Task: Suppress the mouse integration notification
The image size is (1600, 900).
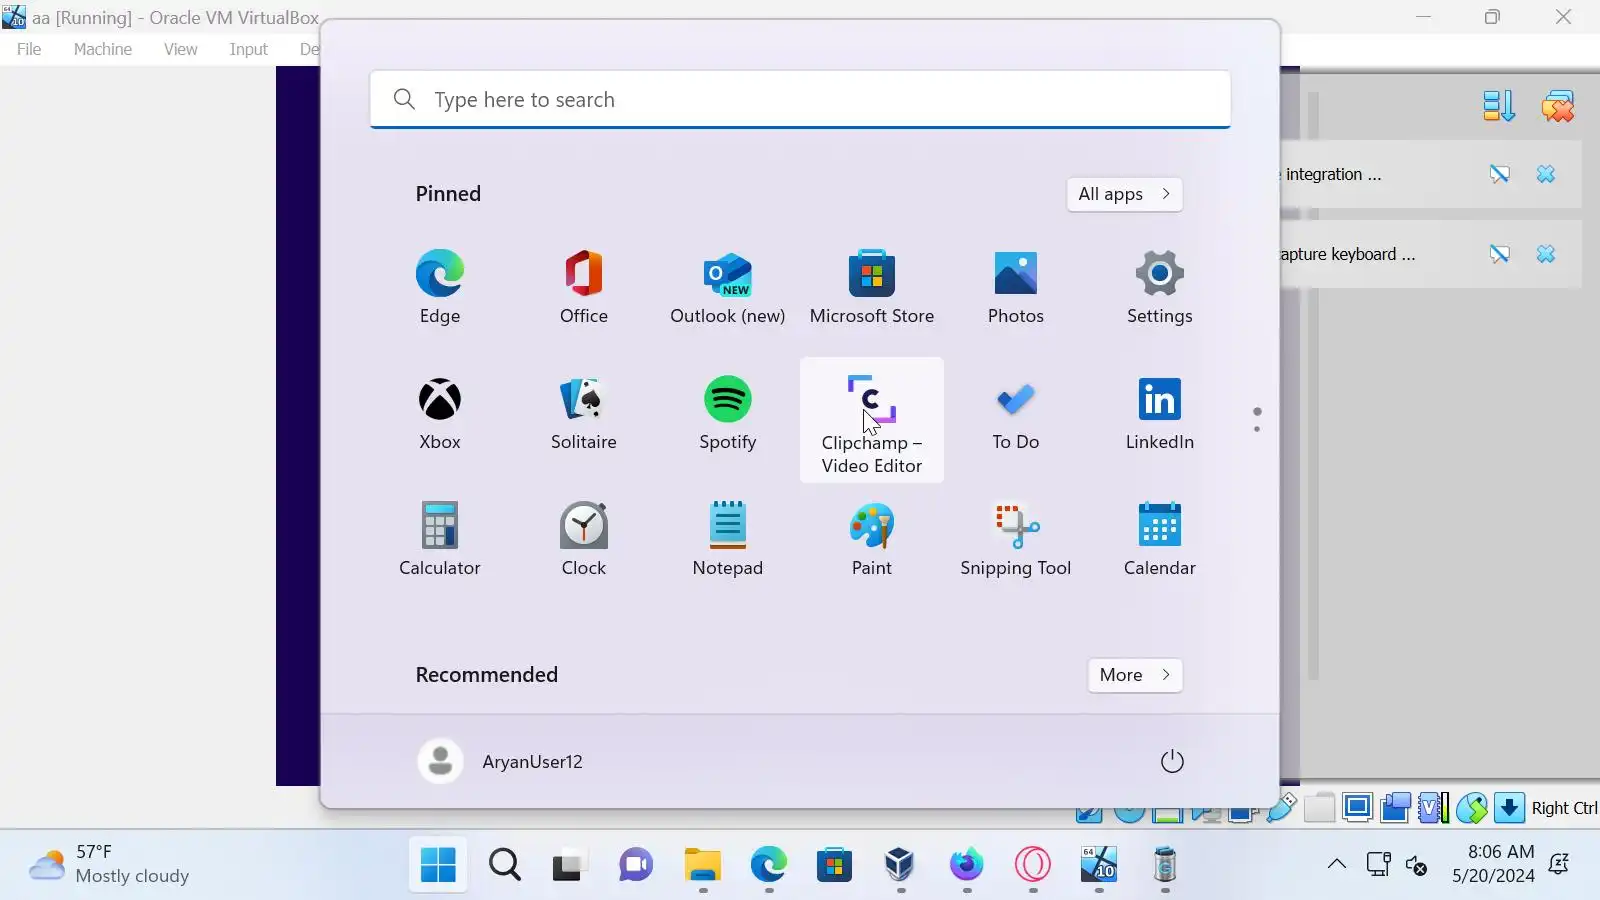Action: pyautogui.click(x=1499, y=174)
